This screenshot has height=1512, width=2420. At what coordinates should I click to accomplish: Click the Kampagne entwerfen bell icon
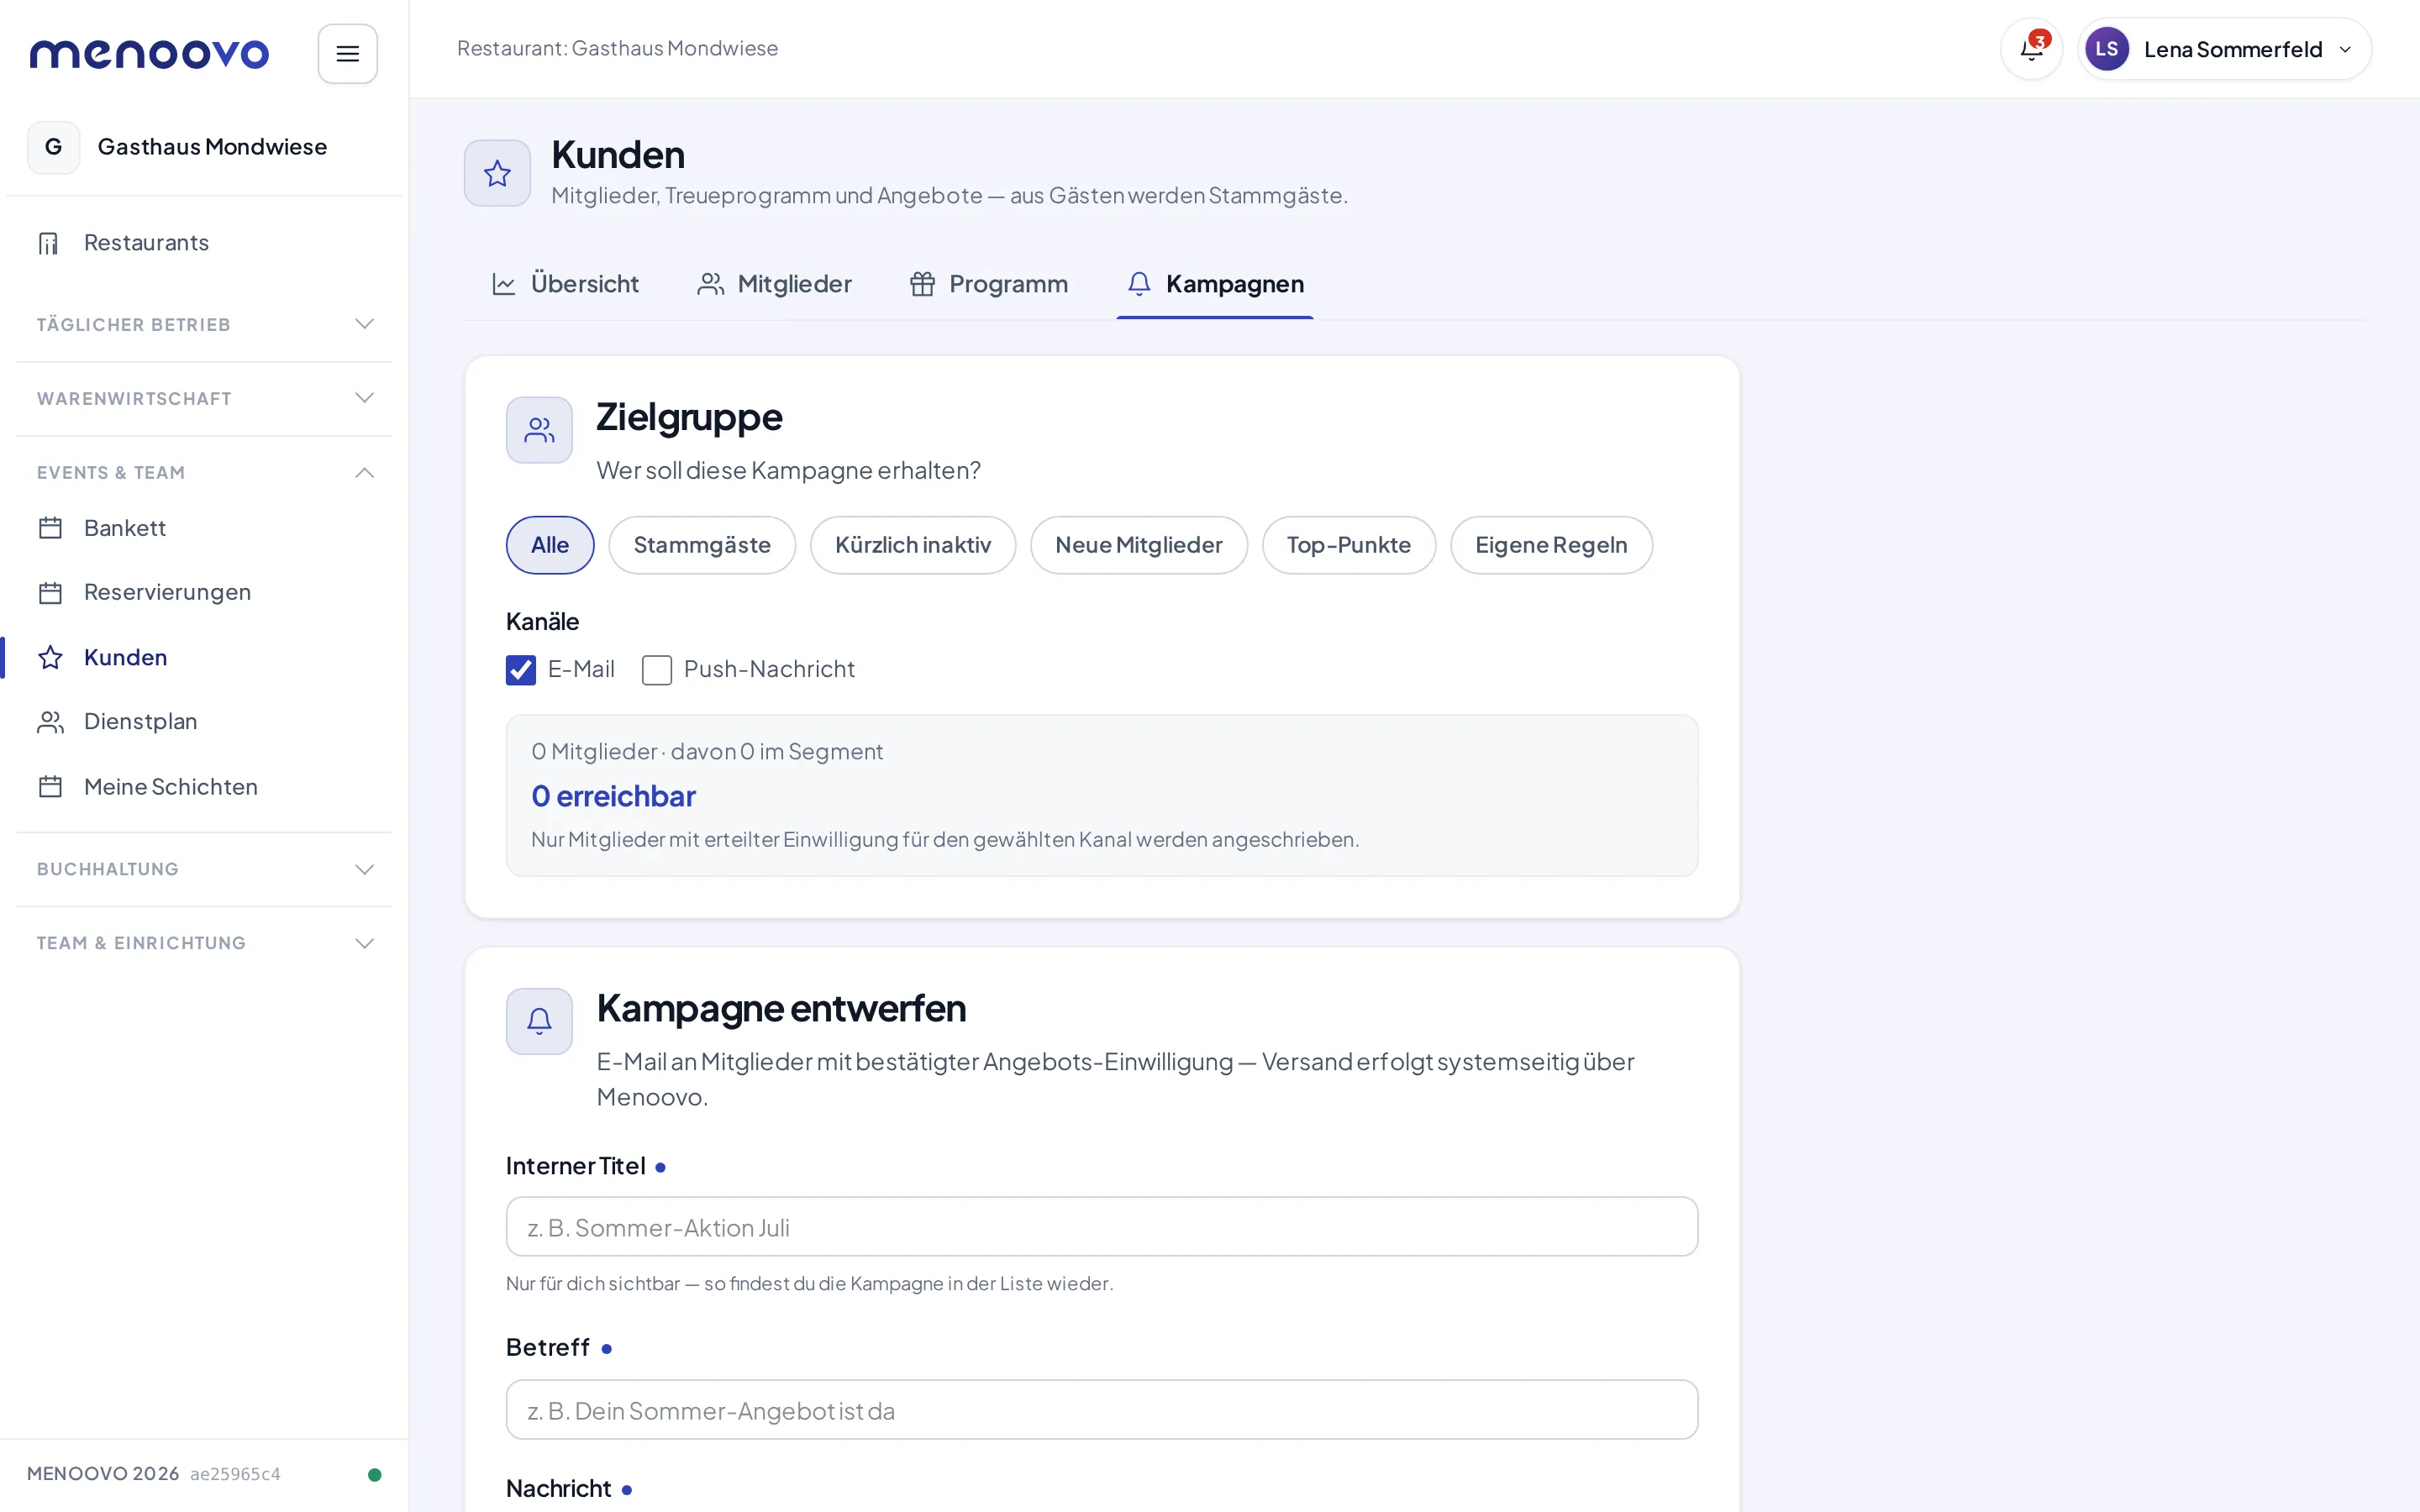tap(539, 1021)
